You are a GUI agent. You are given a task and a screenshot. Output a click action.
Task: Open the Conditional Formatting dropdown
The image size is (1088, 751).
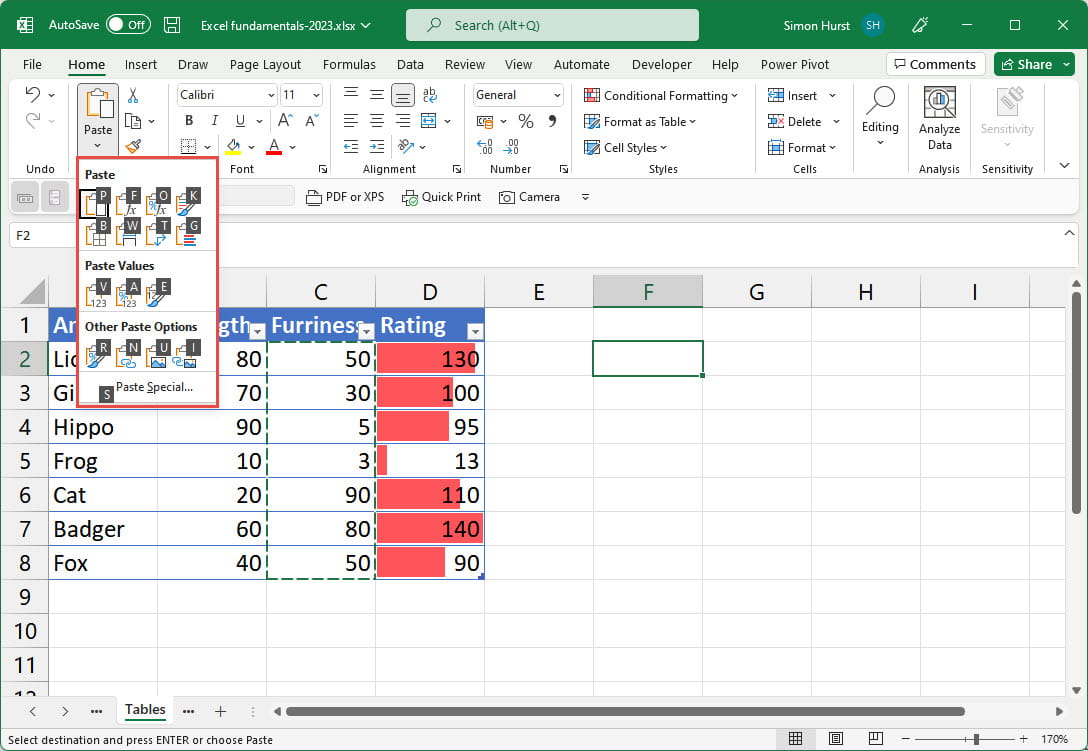[662, 96]
